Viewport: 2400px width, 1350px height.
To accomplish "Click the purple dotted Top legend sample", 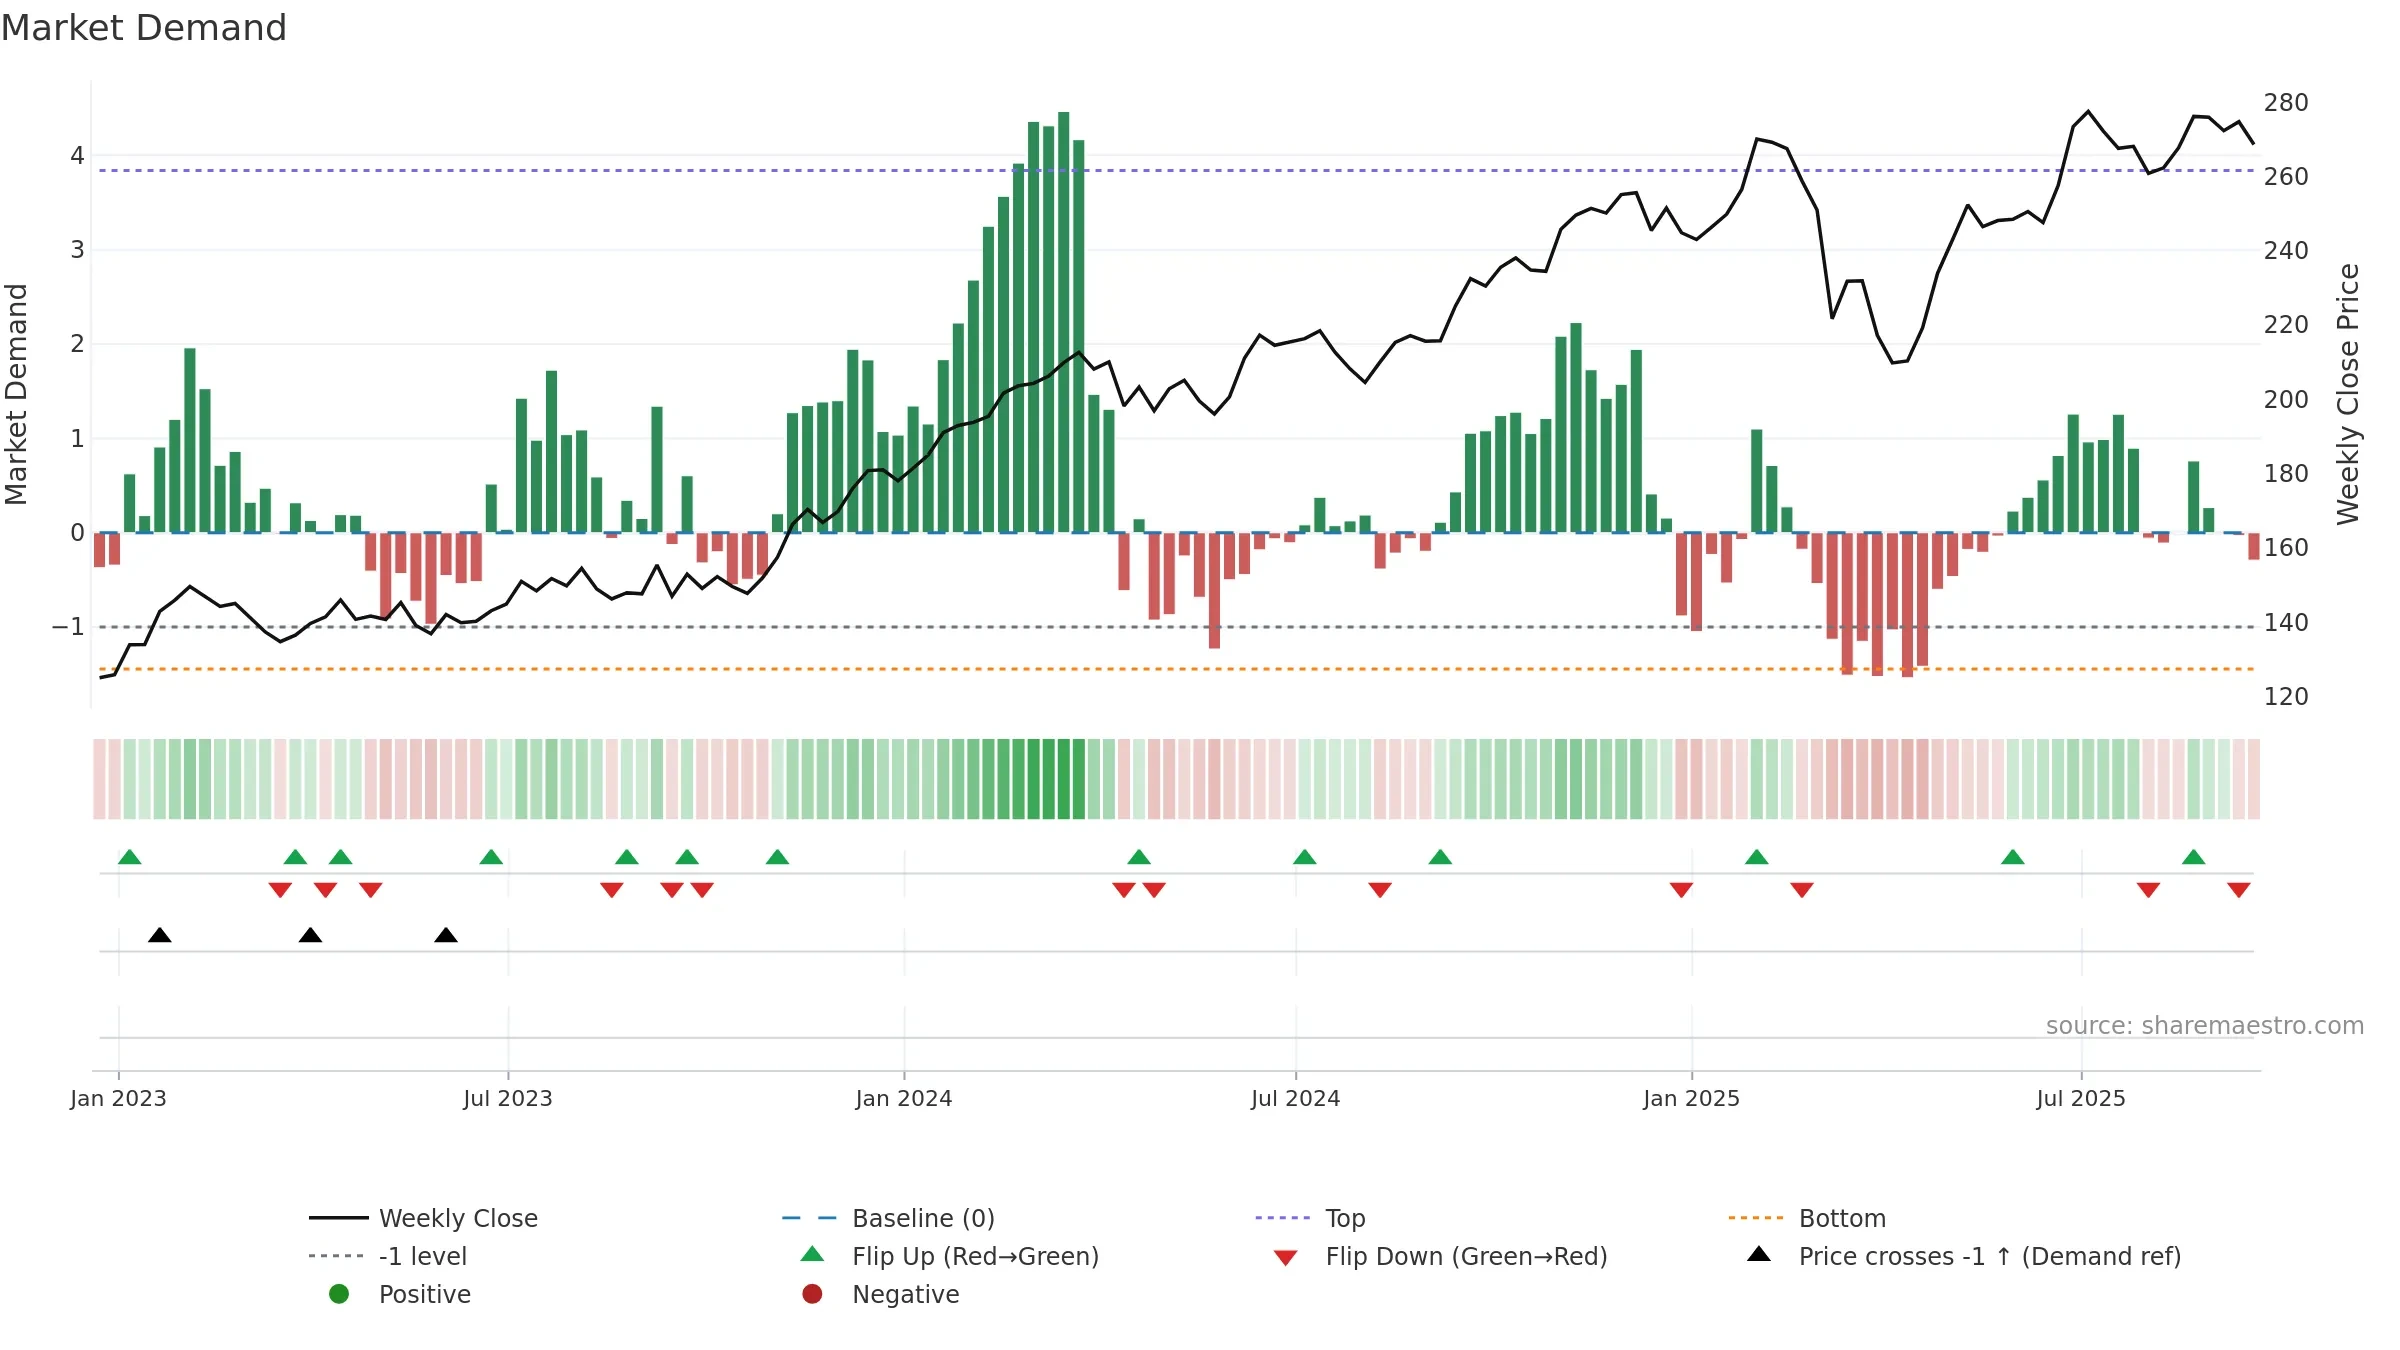I will click(x=1282, y=1218).
